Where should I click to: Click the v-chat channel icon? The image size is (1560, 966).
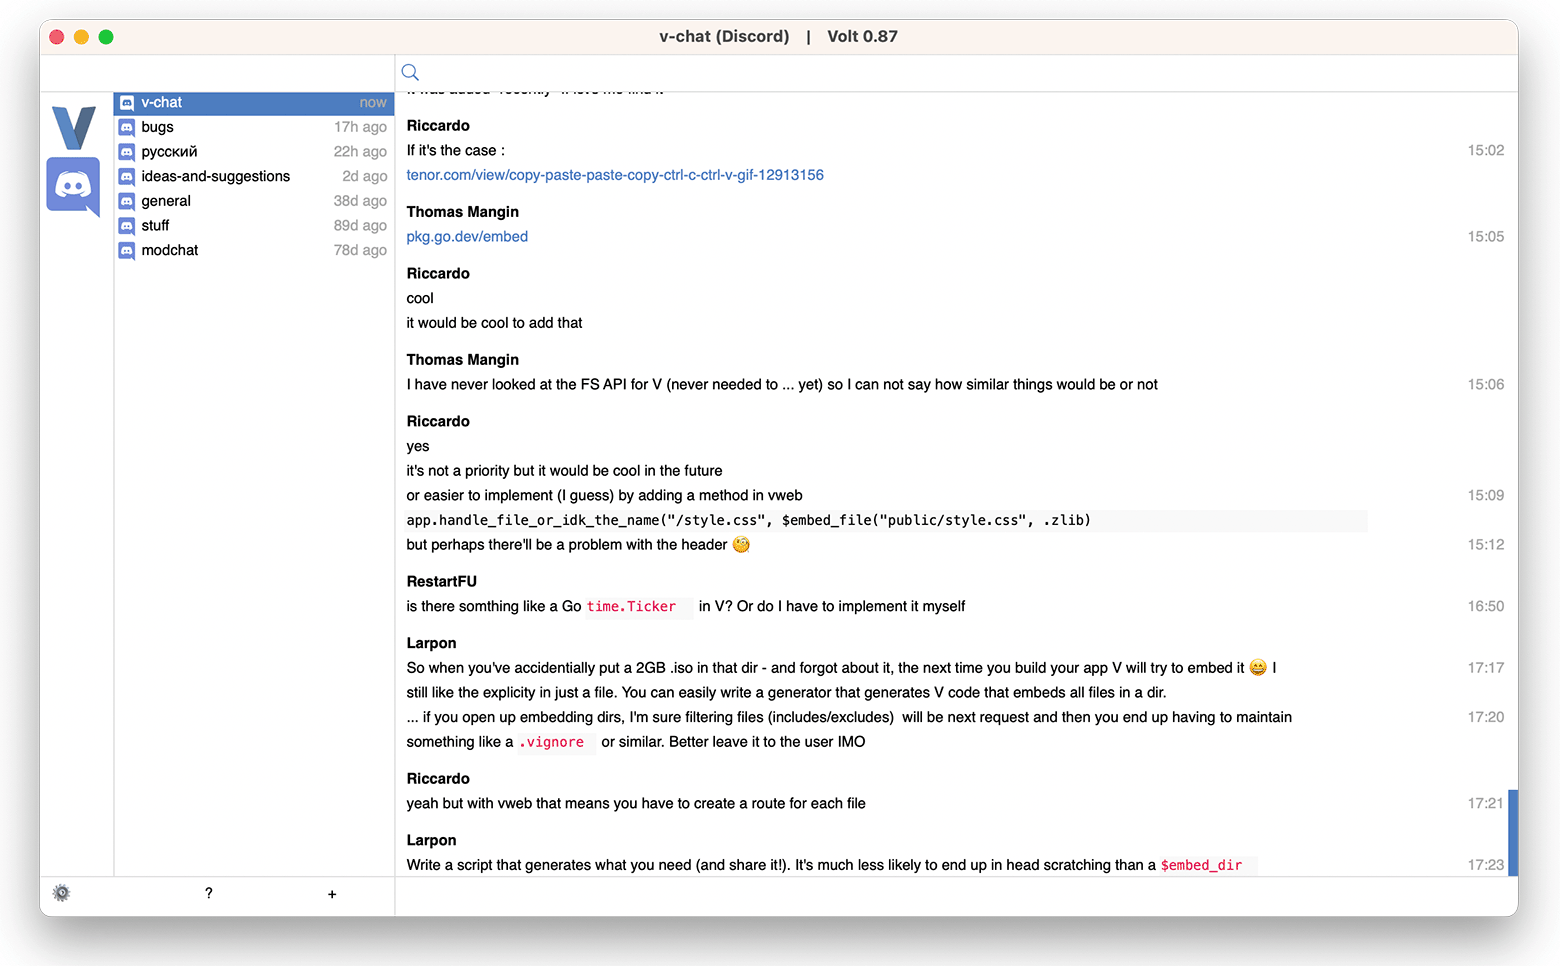tap(127, 103)
